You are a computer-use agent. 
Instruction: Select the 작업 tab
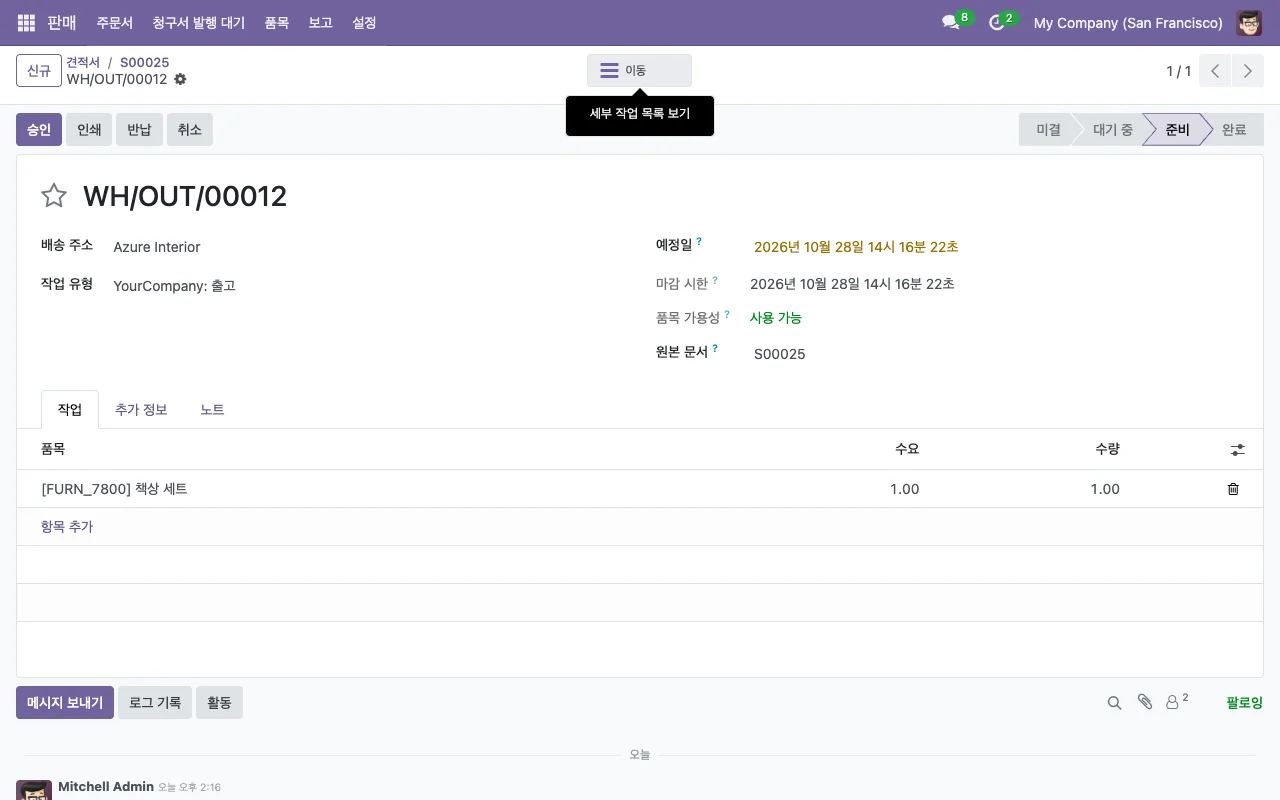(x=70, y=410)
